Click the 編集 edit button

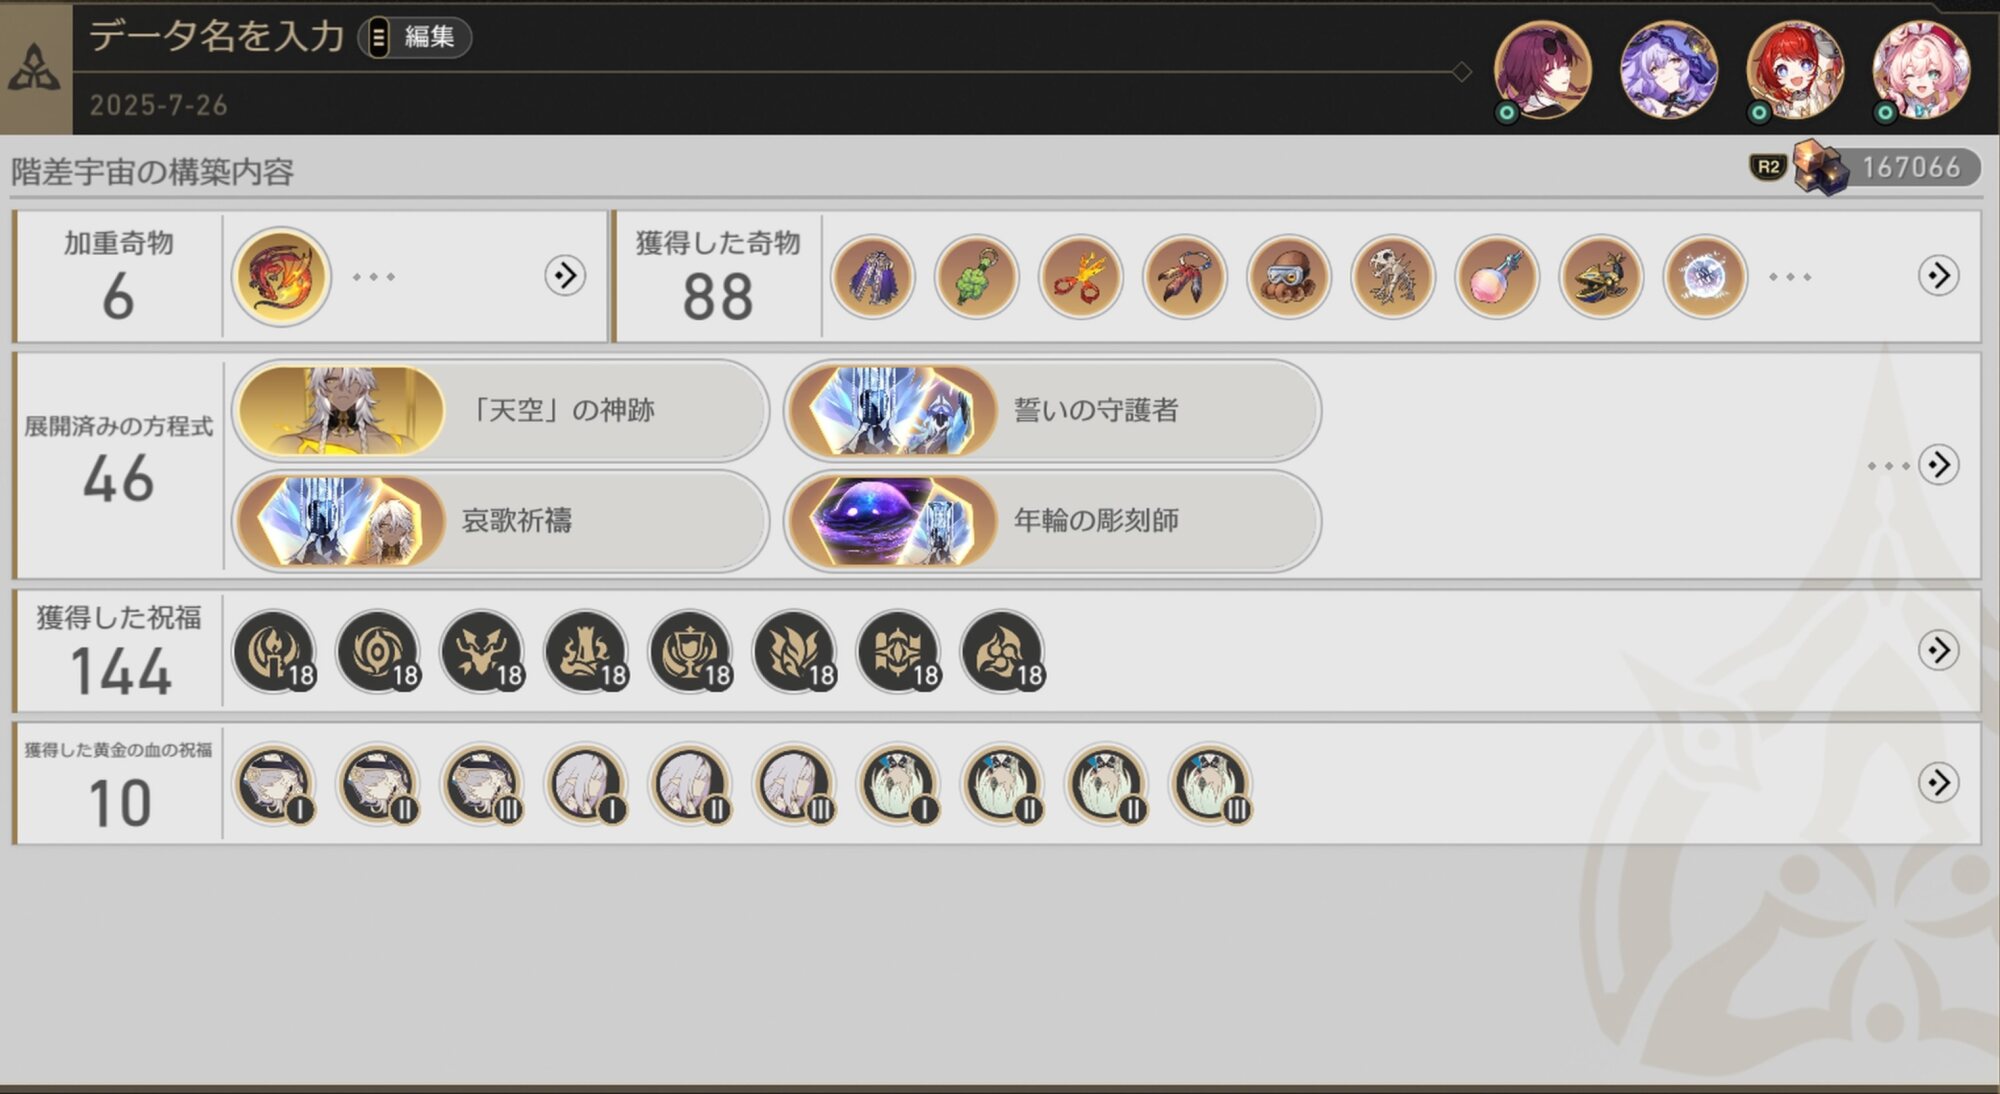(415, 38)
